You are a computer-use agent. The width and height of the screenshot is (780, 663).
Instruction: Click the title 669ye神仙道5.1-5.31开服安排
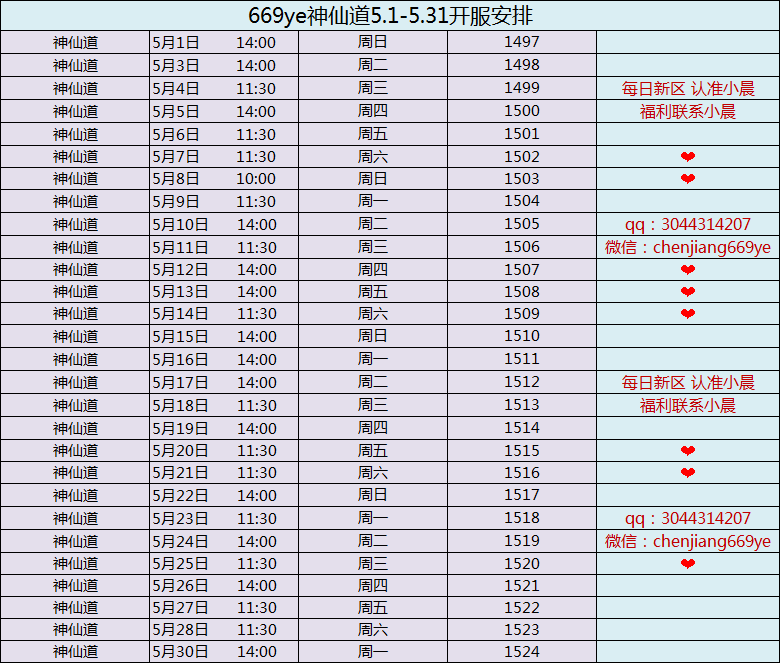coord(390,16)
